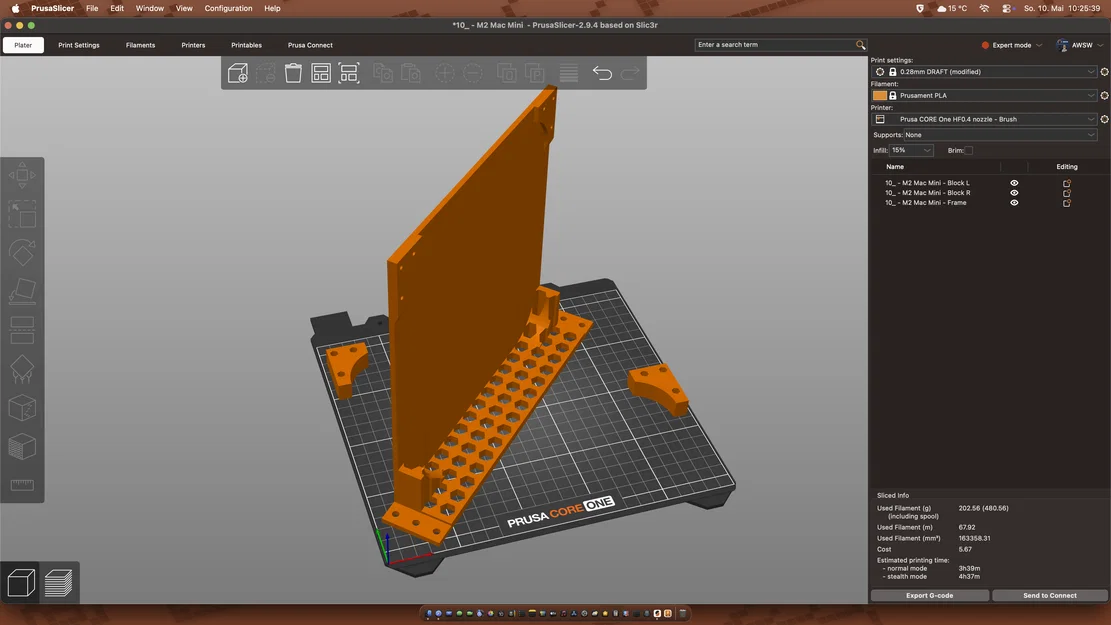
Task: Open the Infill 15% dropdown
Action: tap(911, 150)
